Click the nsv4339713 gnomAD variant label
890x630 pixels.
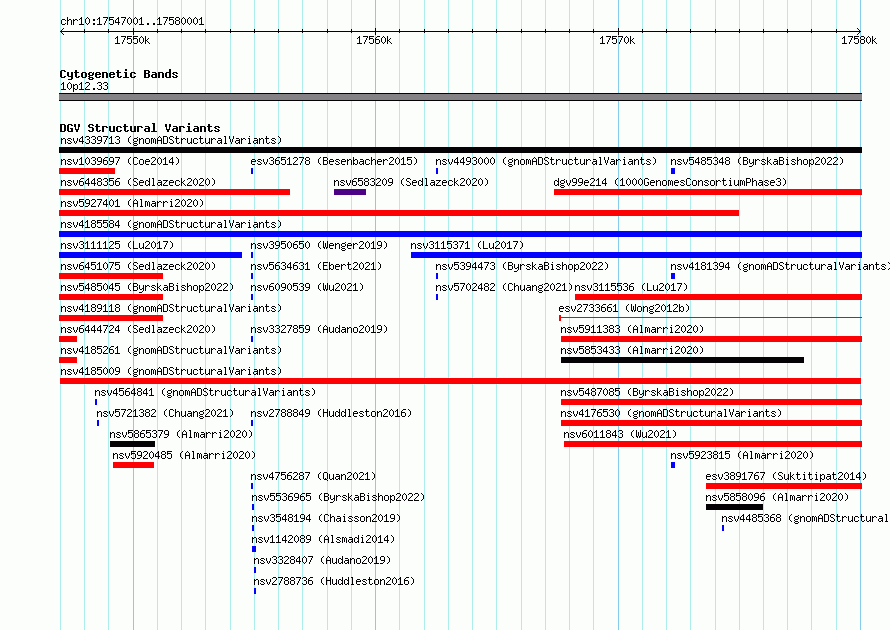click(171, 140)
